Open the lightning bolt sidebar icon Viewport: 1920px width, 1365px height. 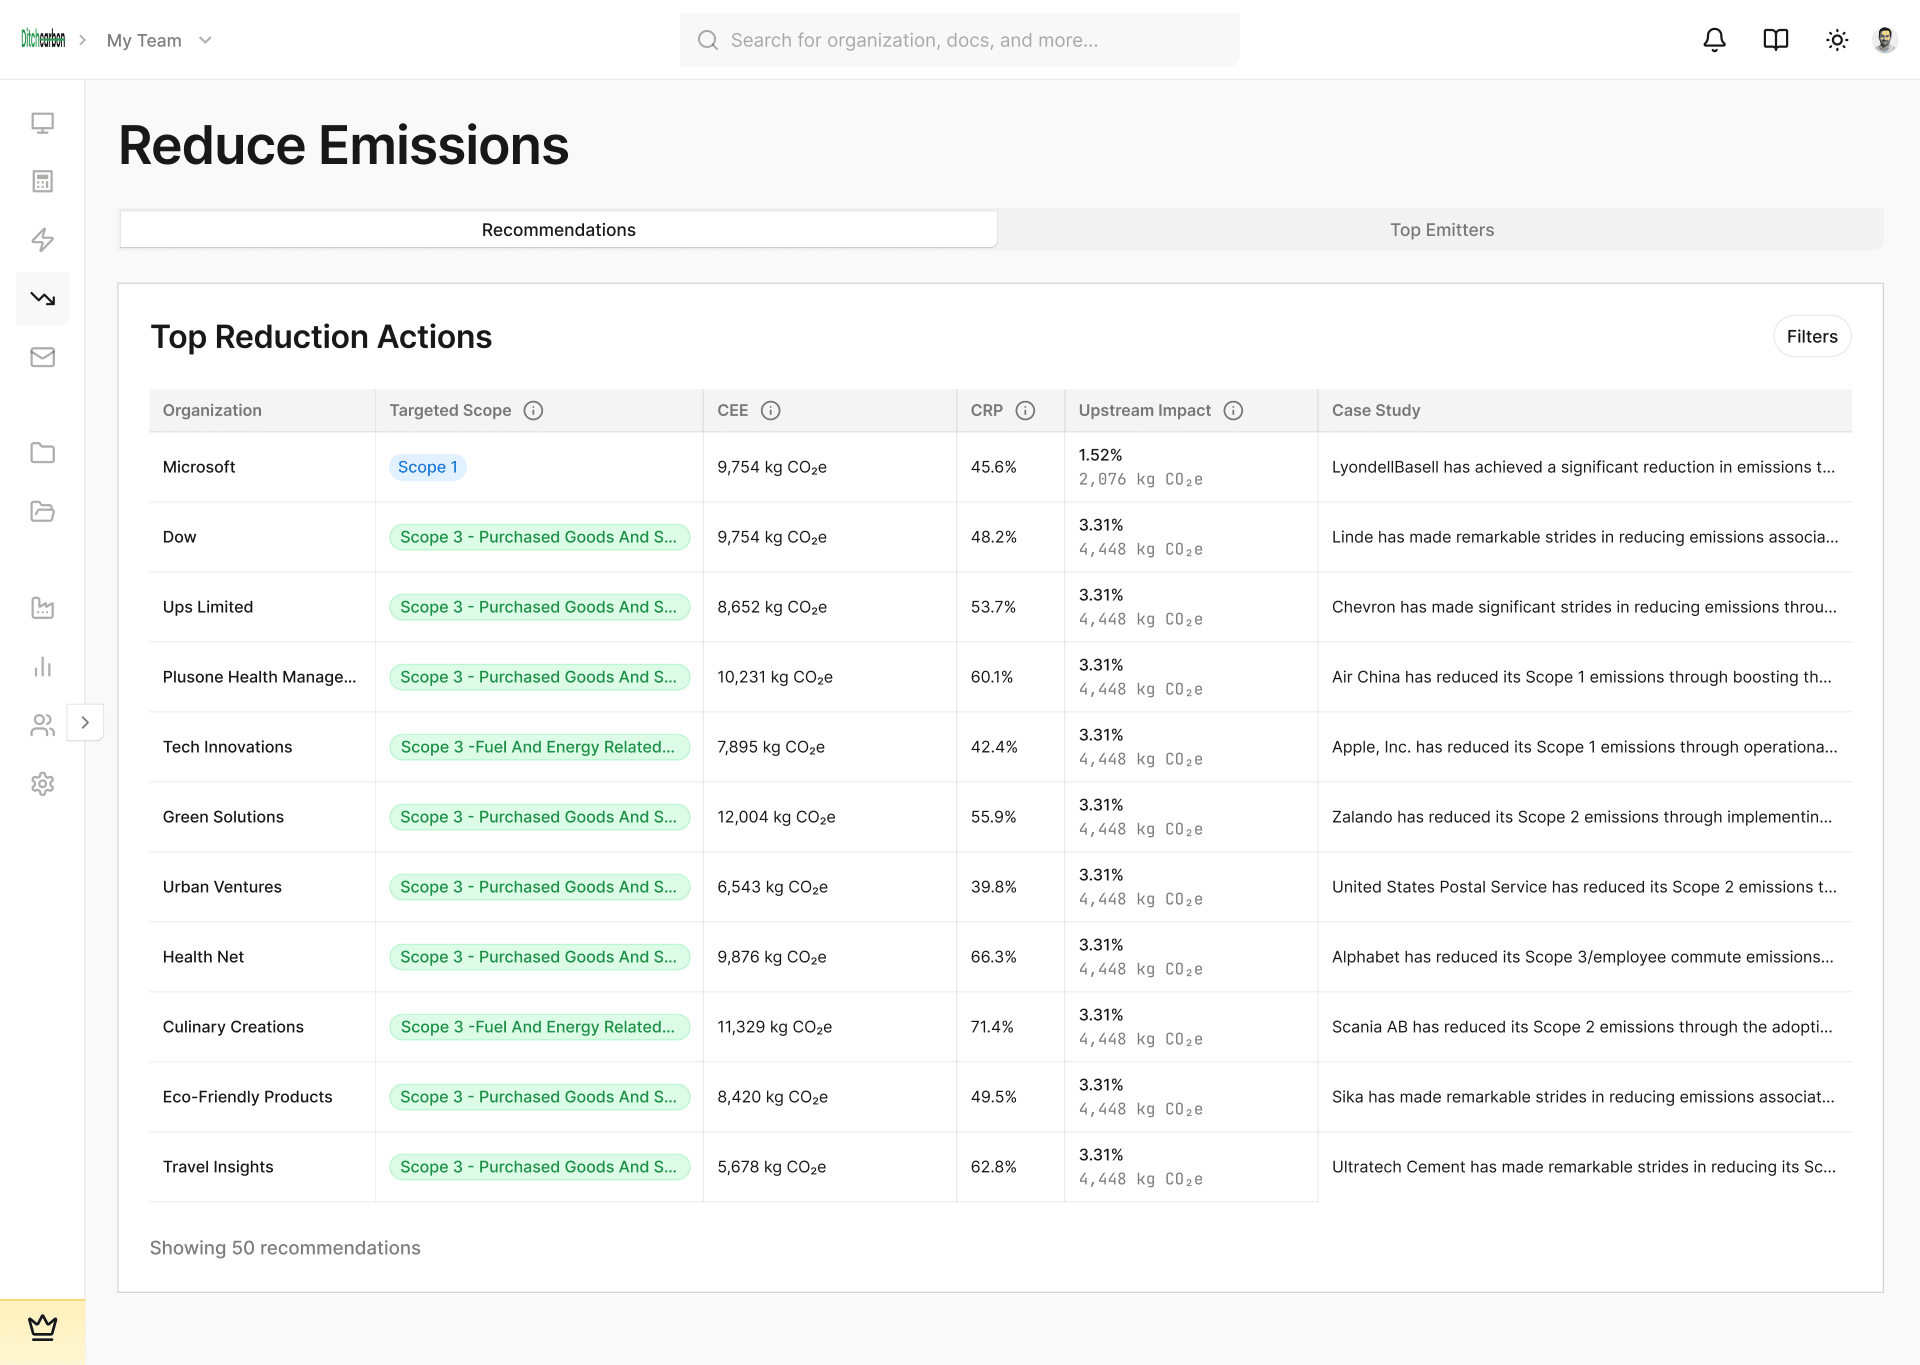[x=42, y=239]
